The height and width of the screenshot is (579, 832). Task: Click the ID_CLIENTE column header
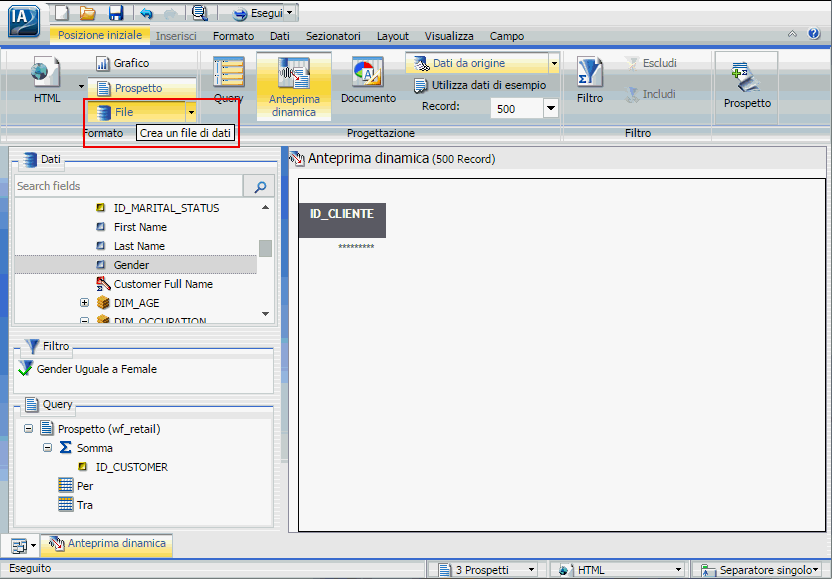click(x=342, y=220)
